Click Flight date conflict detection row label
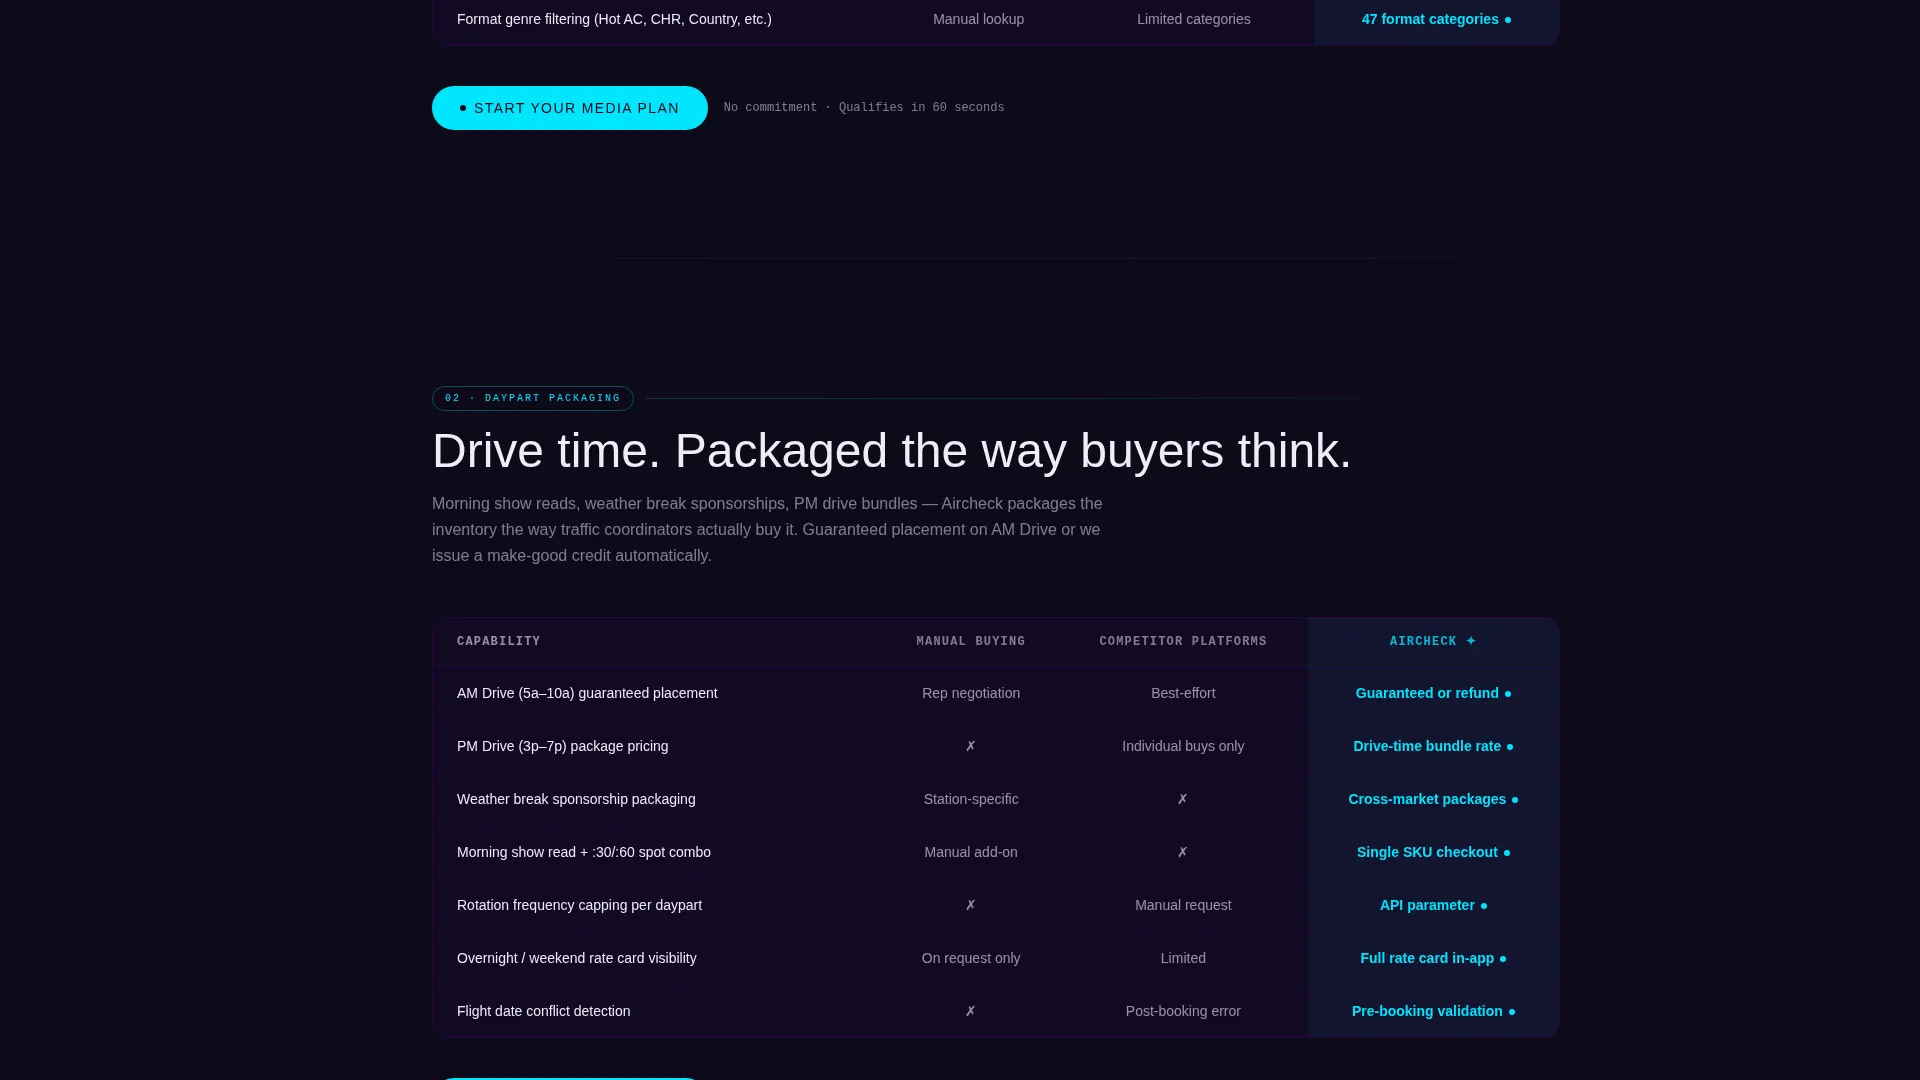This screenshot has height=1080, width=1920. pyautogui.click(x=544, y=1011)
